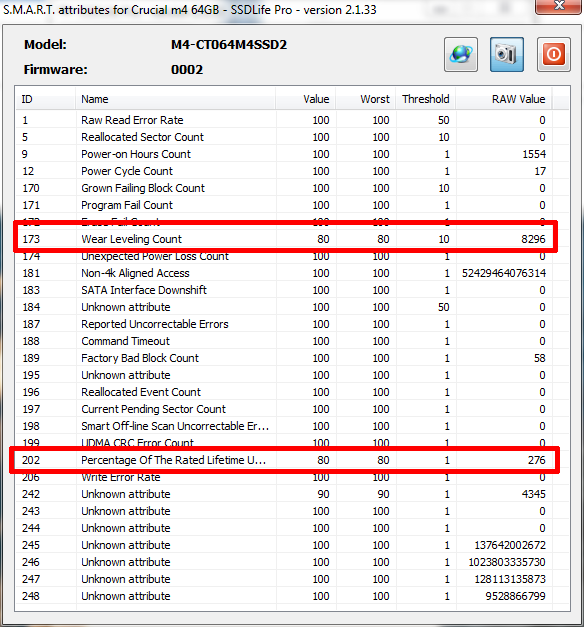Click the RAW value 58 cell
The image size is (584, 627).
click(540, 358)
